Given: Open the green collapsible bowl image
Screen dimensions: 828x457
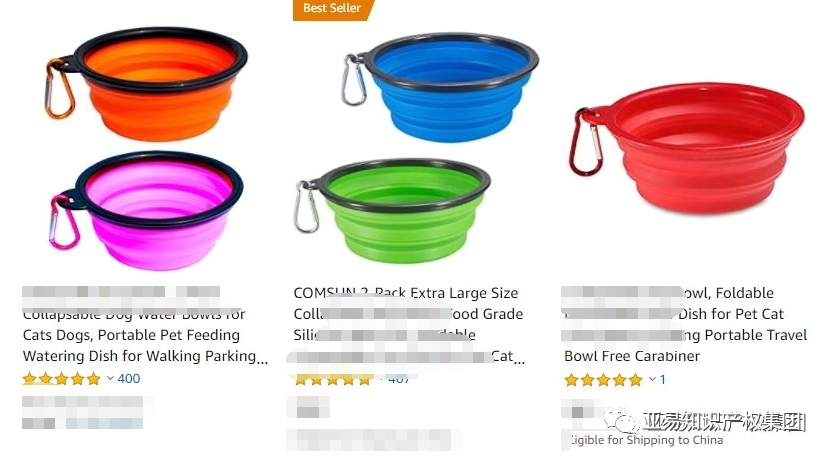Looking at the screenshot, I should [392, 210].
